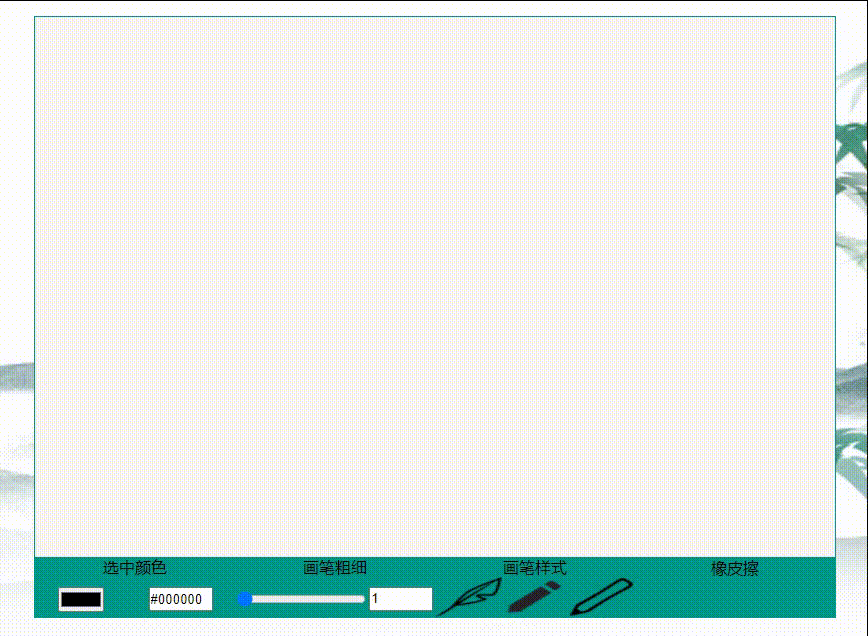Click the #000000 hex color field

[x=180, y=599]
